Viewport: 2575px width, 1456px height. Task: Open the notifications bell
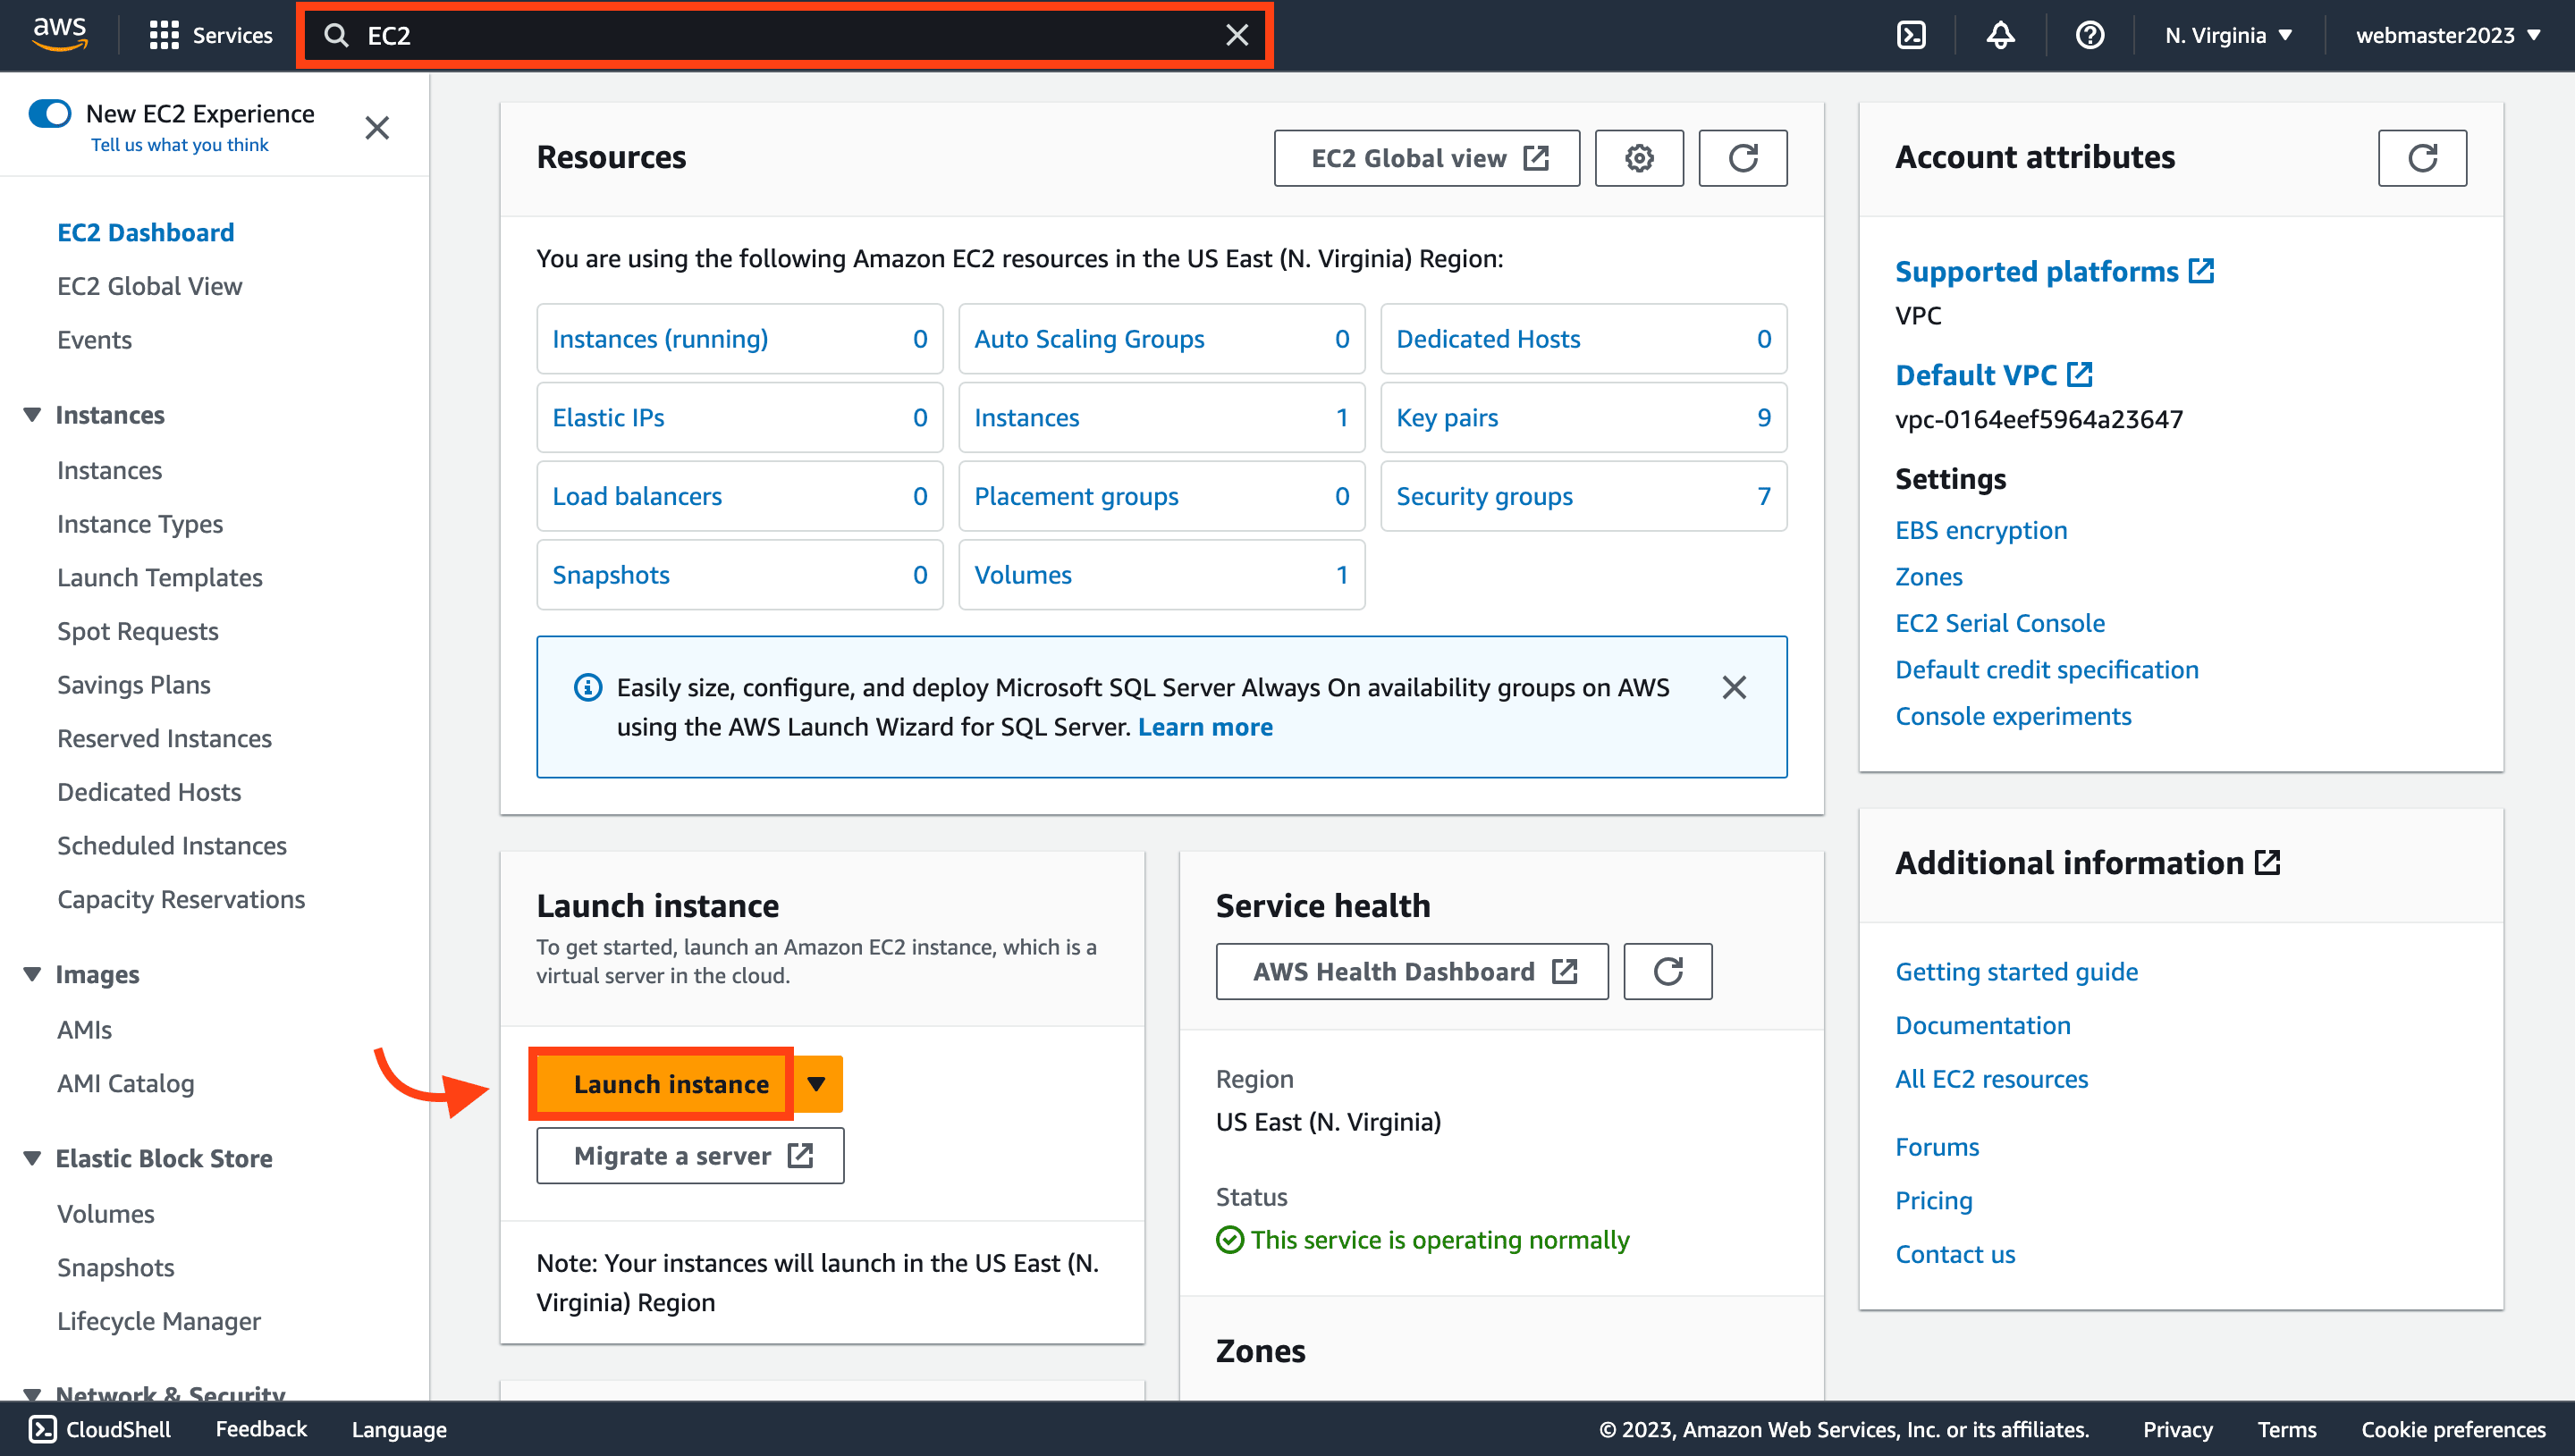tap(2000, 36)
